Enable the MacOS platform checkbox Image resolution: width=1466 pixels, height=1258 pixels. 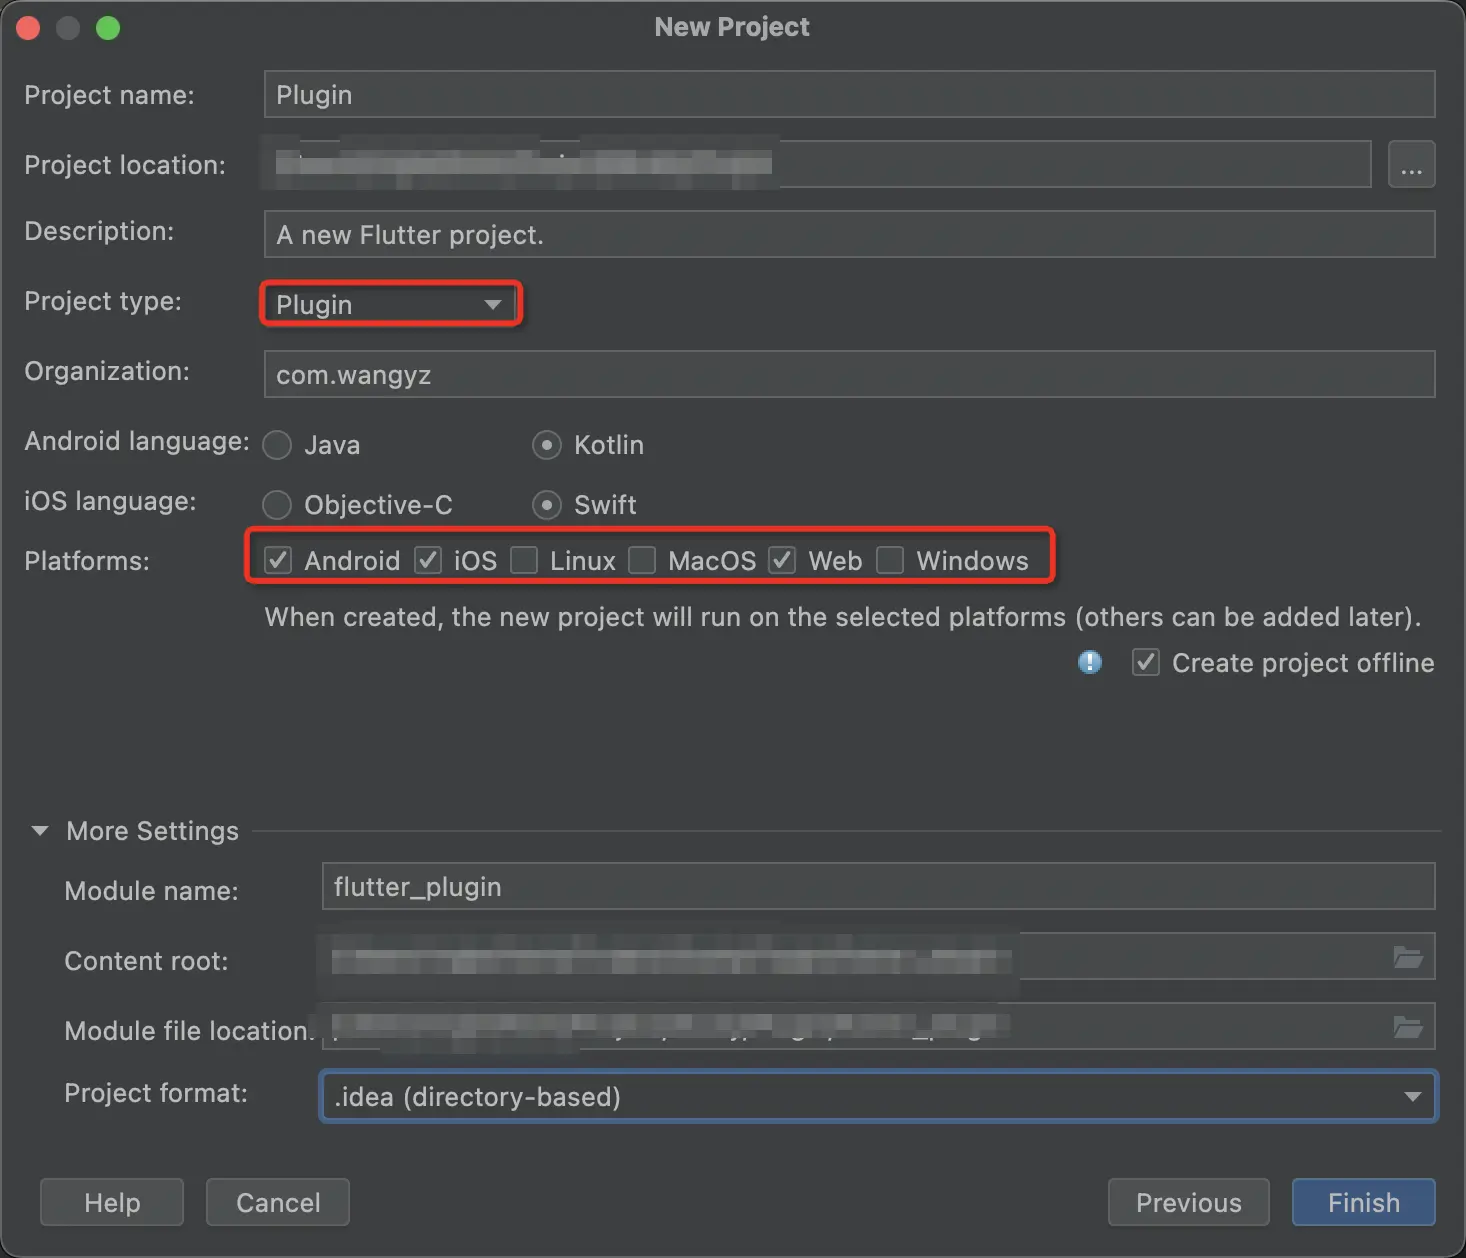click(642, 560)
